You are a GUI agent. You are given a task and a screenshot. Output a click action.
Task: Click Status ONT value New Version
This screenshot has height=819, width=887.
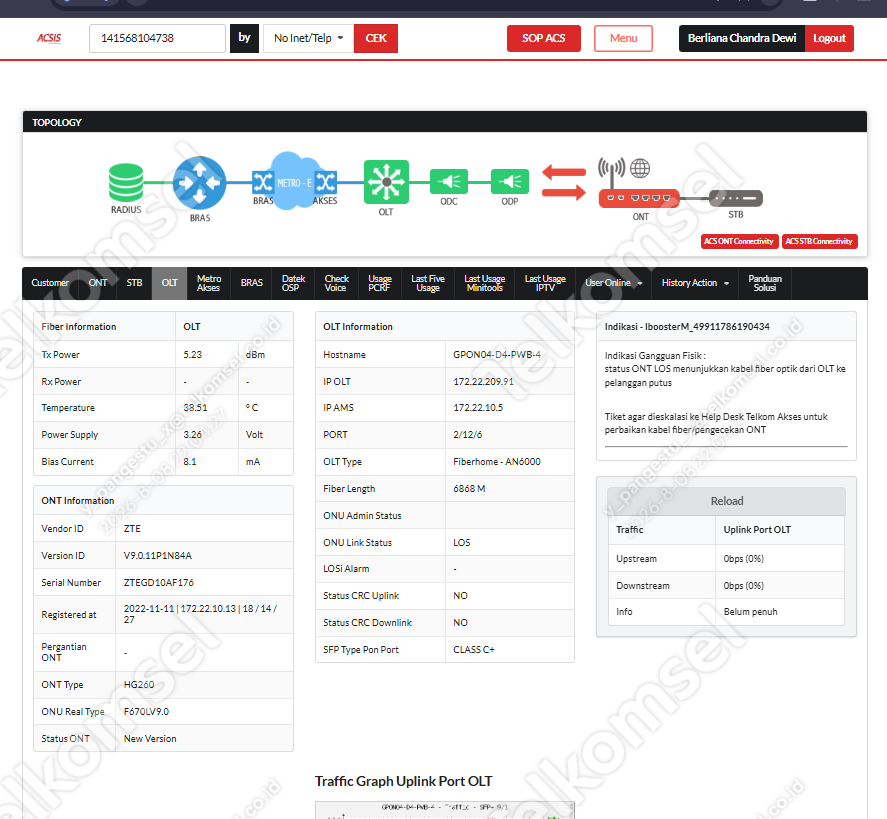click(150, 739)
